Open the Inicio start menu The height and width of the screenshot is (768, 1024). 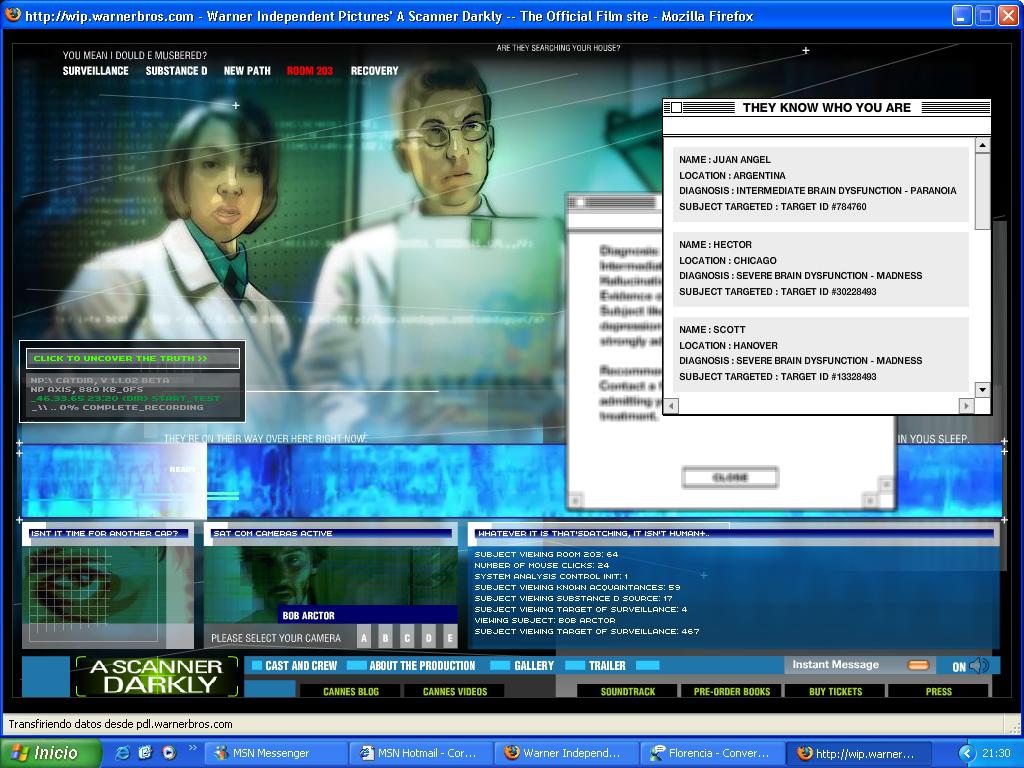tap(52, 752)
